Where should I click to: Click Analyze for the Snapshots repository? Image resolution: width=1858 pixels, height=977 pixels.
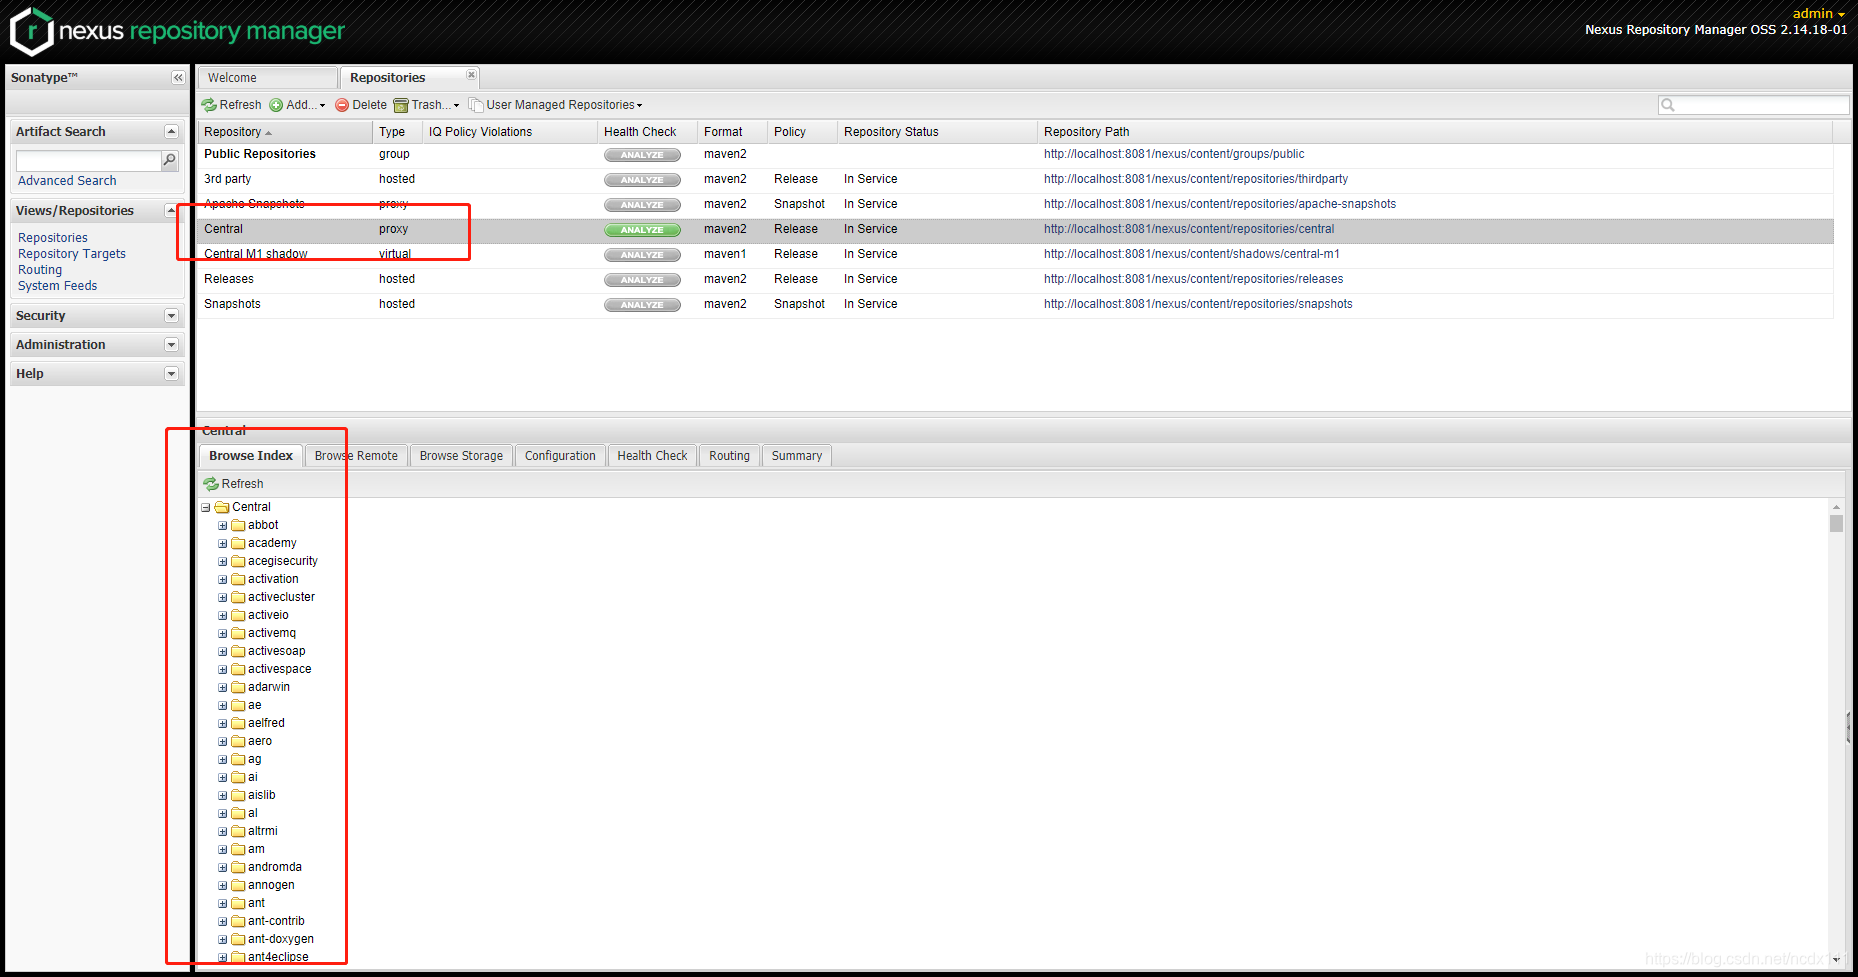[642, 305]
